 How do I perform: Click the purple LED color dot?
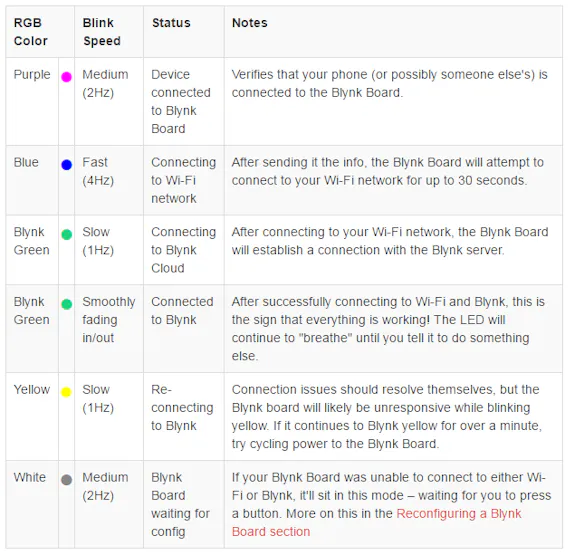coord(66,77)
